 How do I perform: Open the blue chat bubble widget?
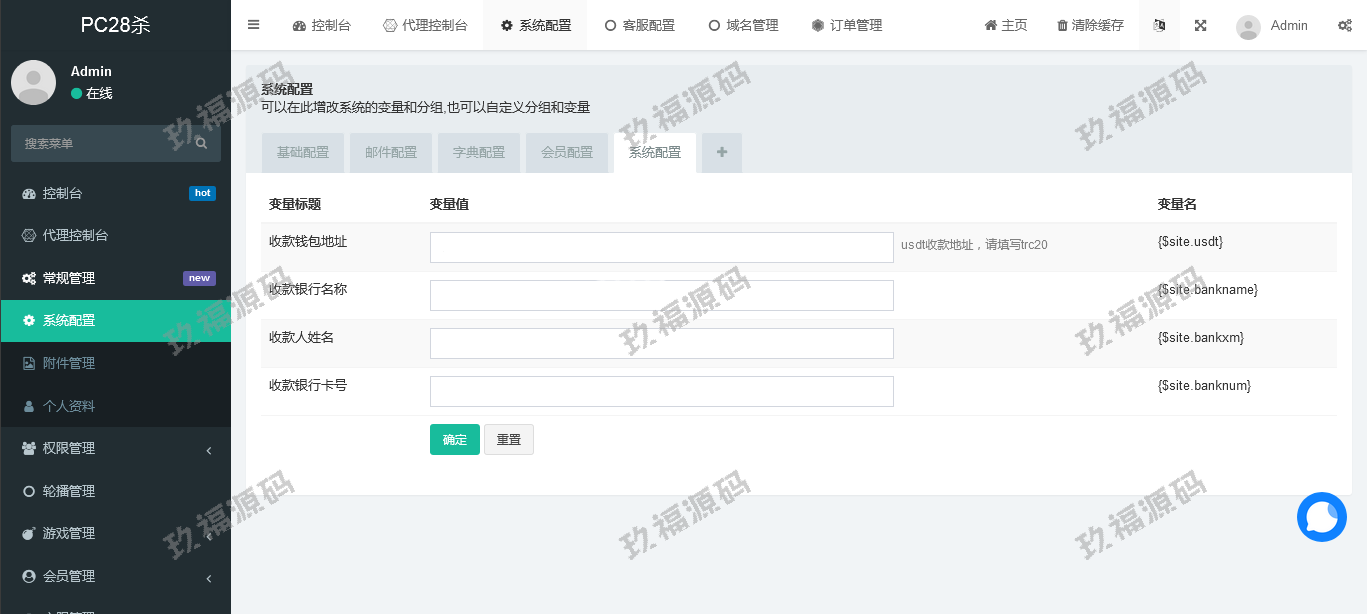[x=1321, y=517]
